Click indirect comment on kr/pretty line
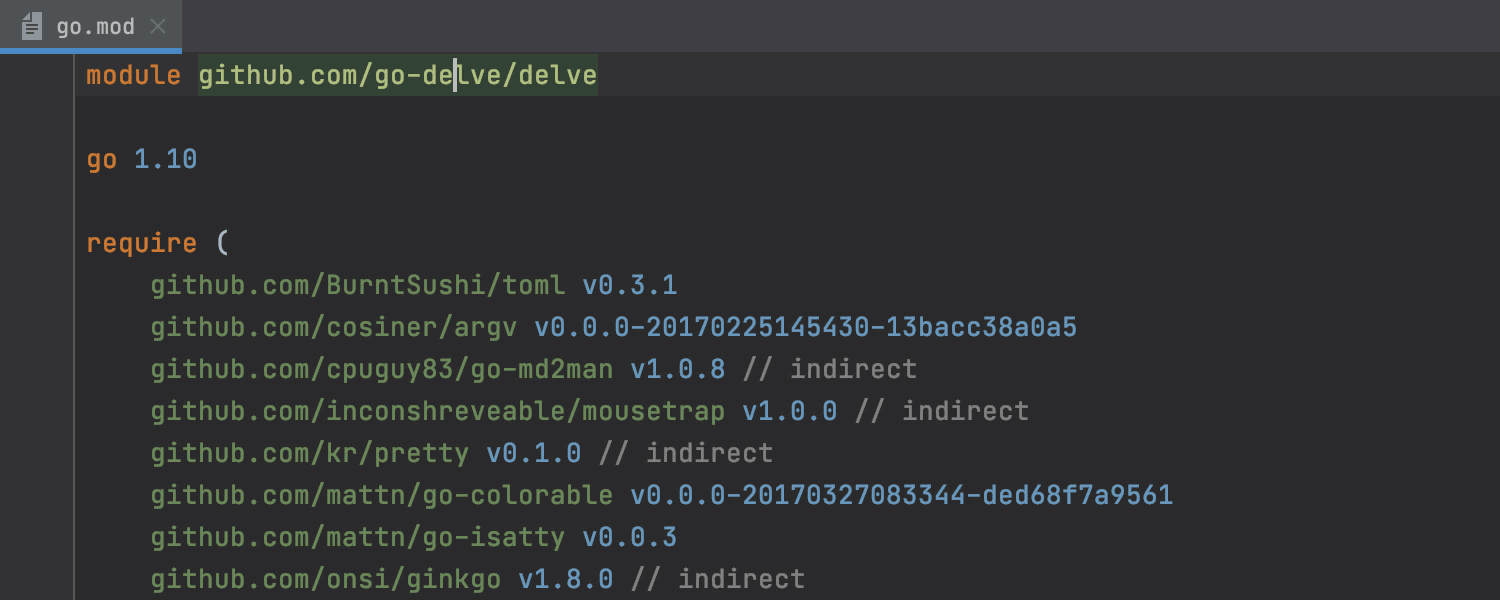The image size is (1500, 600). (x=686, y=453)
